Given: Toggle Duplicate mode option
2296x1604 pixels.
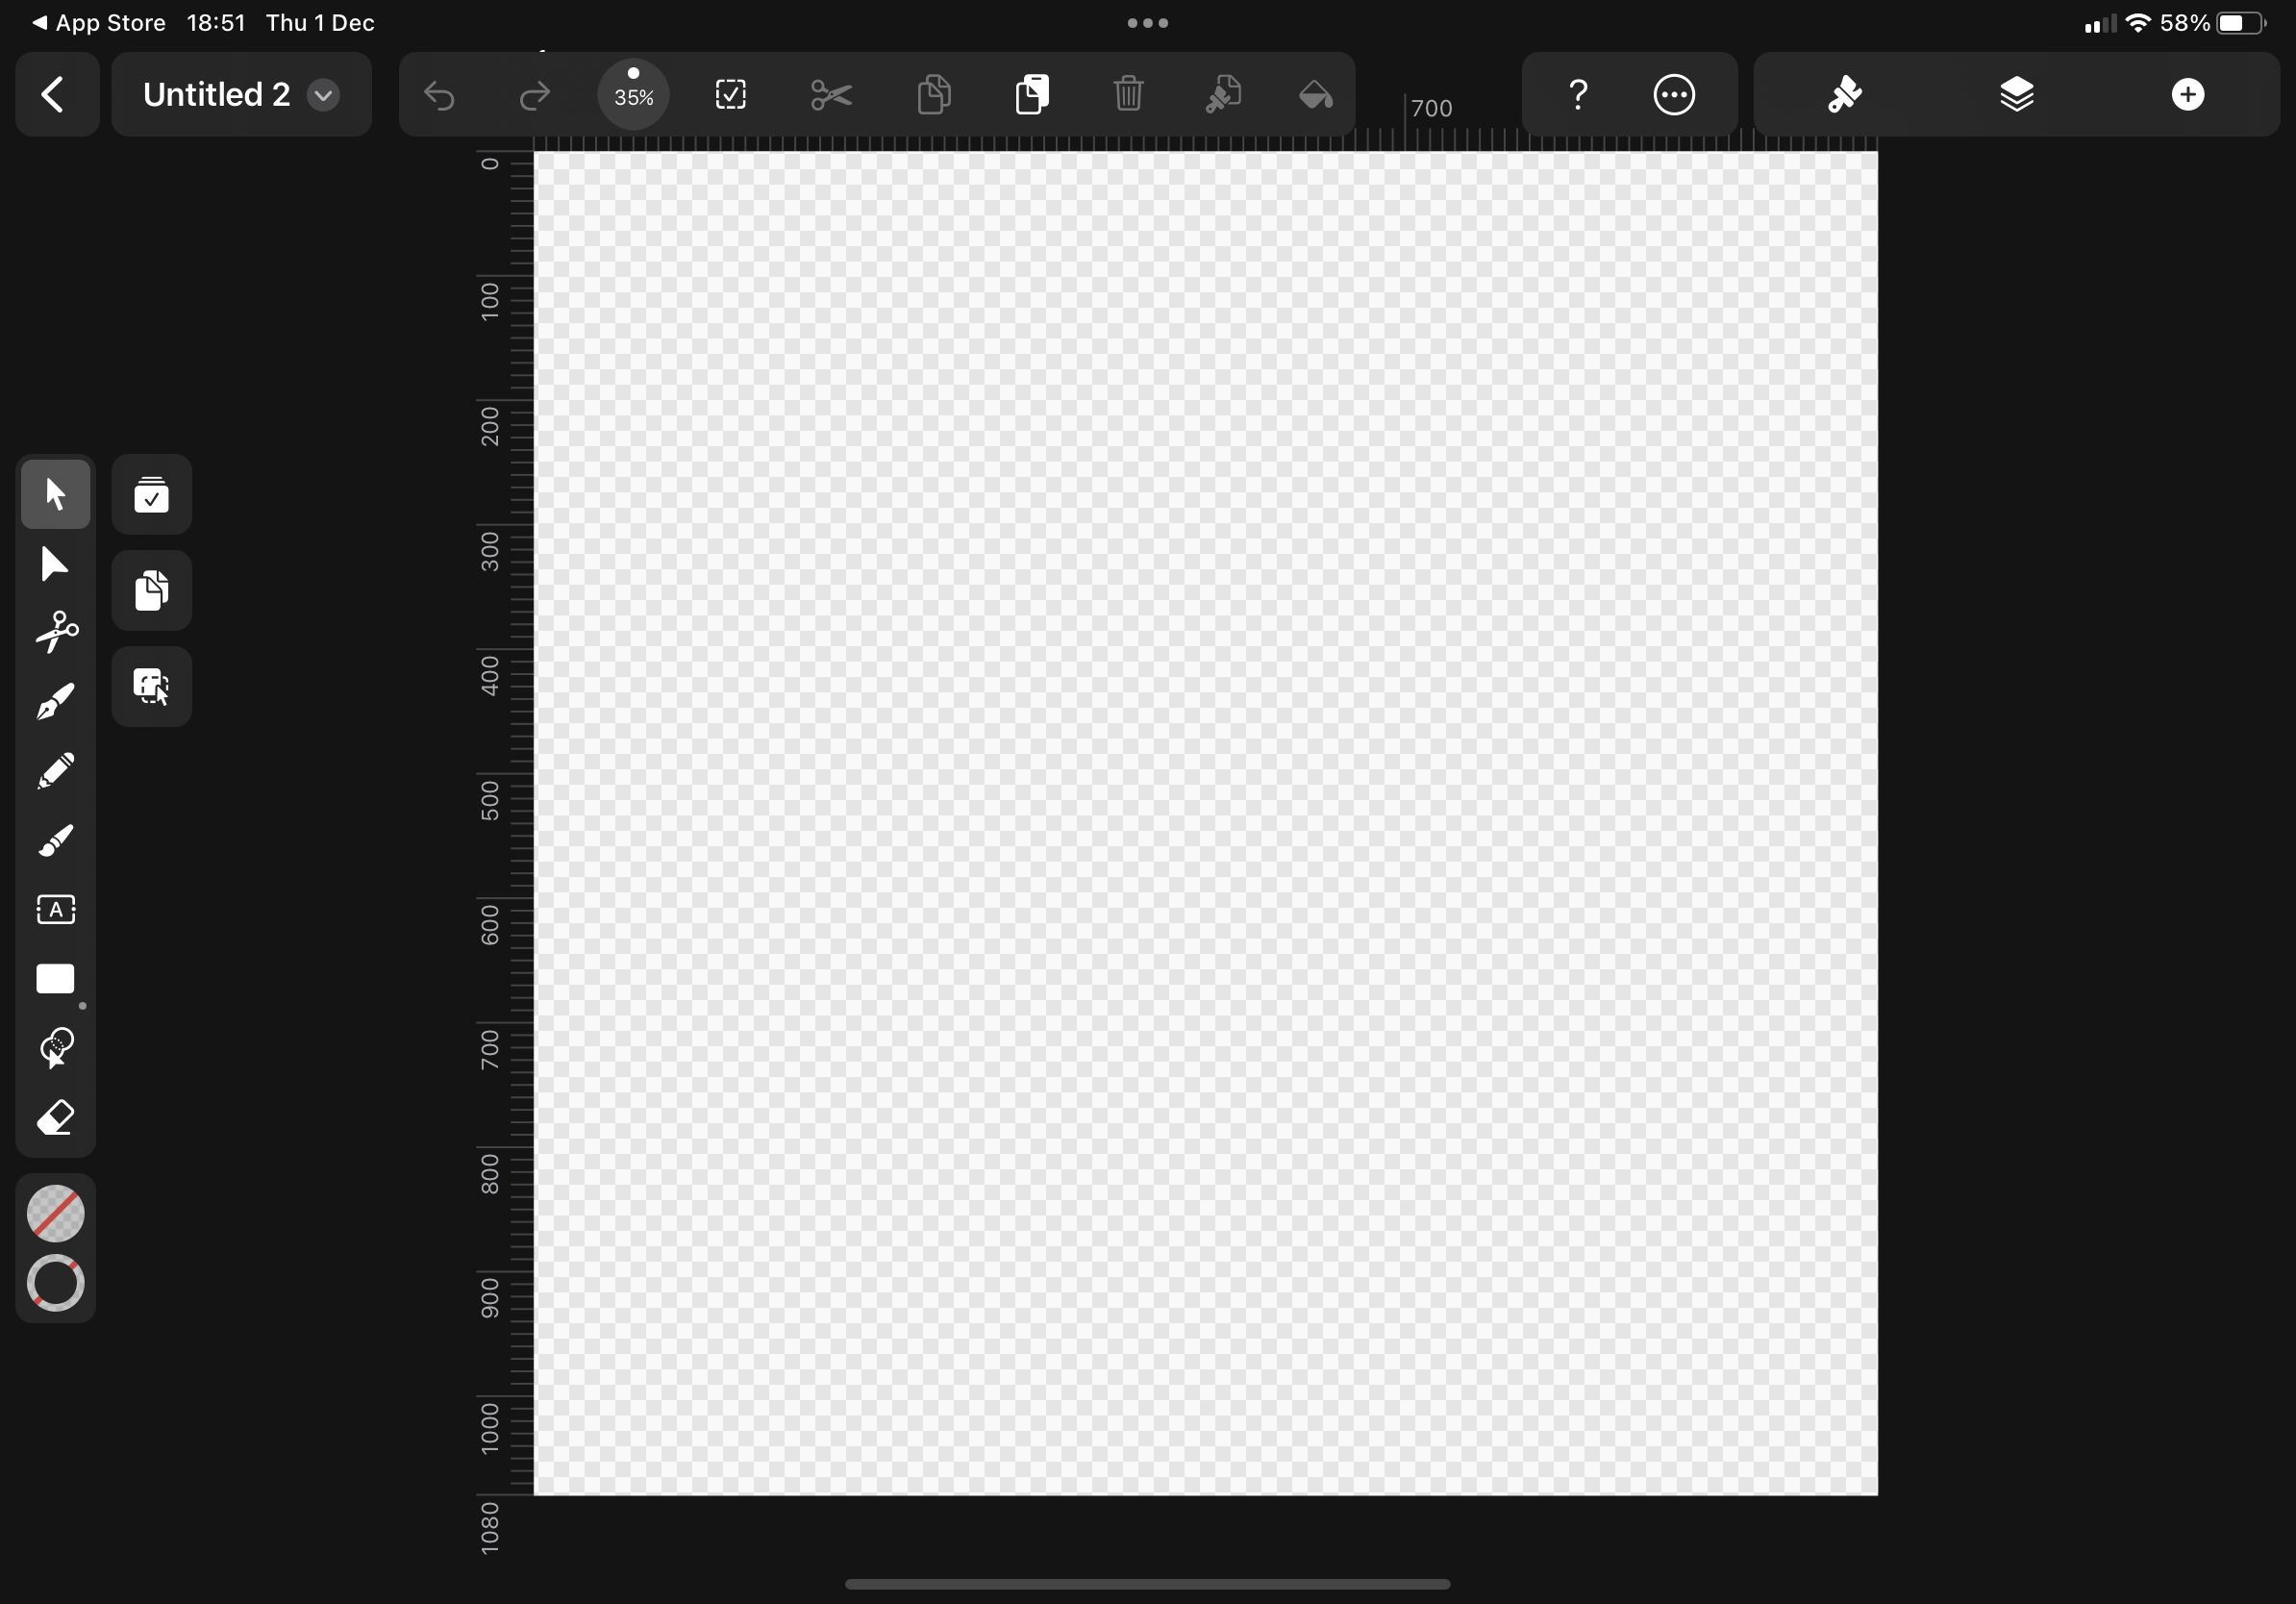Looking at the screenshot, I should pyautogui.click(x=152, y=590).
